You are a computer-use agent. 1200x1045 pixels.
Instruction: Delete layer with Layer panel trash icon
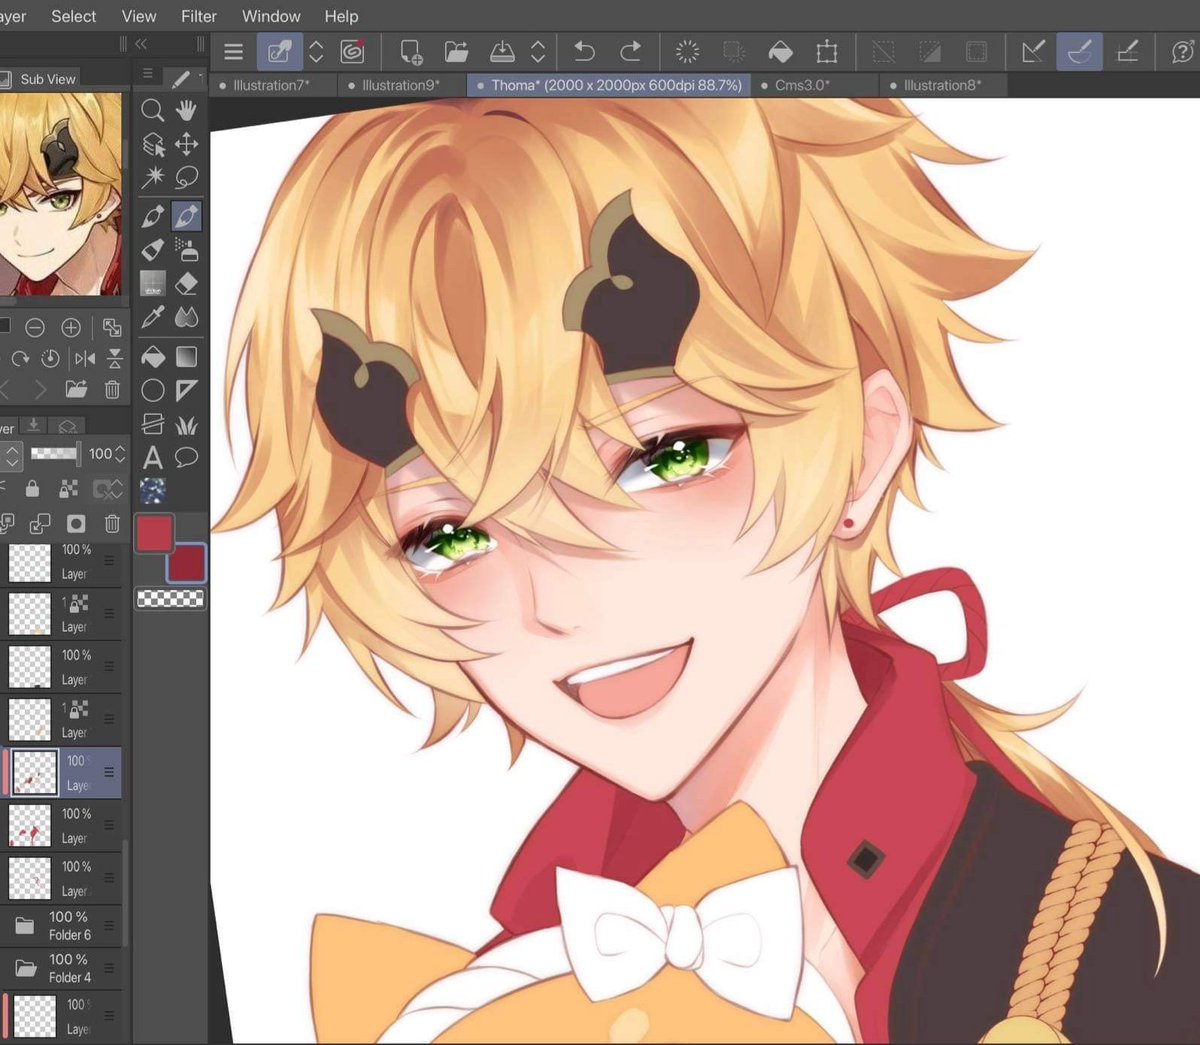click(x=112, y=523)
